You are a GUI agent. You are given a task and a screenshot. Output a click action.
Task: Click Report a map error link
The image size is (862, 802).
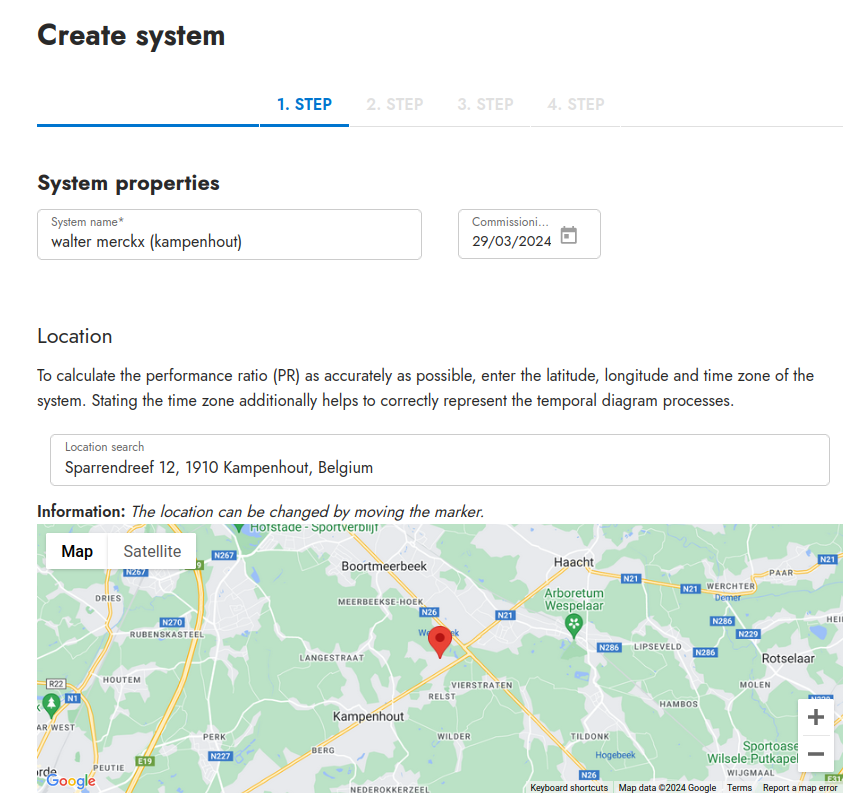(800, 788)
